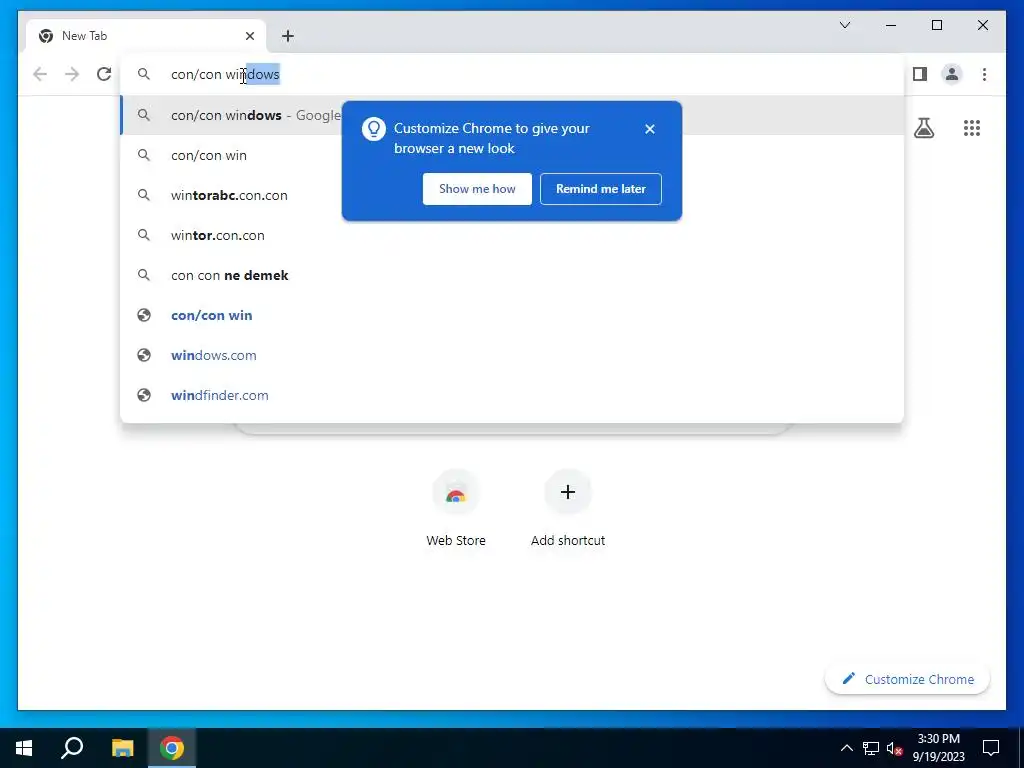Click the network tray icon
Image resolution: width=1024 pixels, height=768 pixels.
pos(871,748)
